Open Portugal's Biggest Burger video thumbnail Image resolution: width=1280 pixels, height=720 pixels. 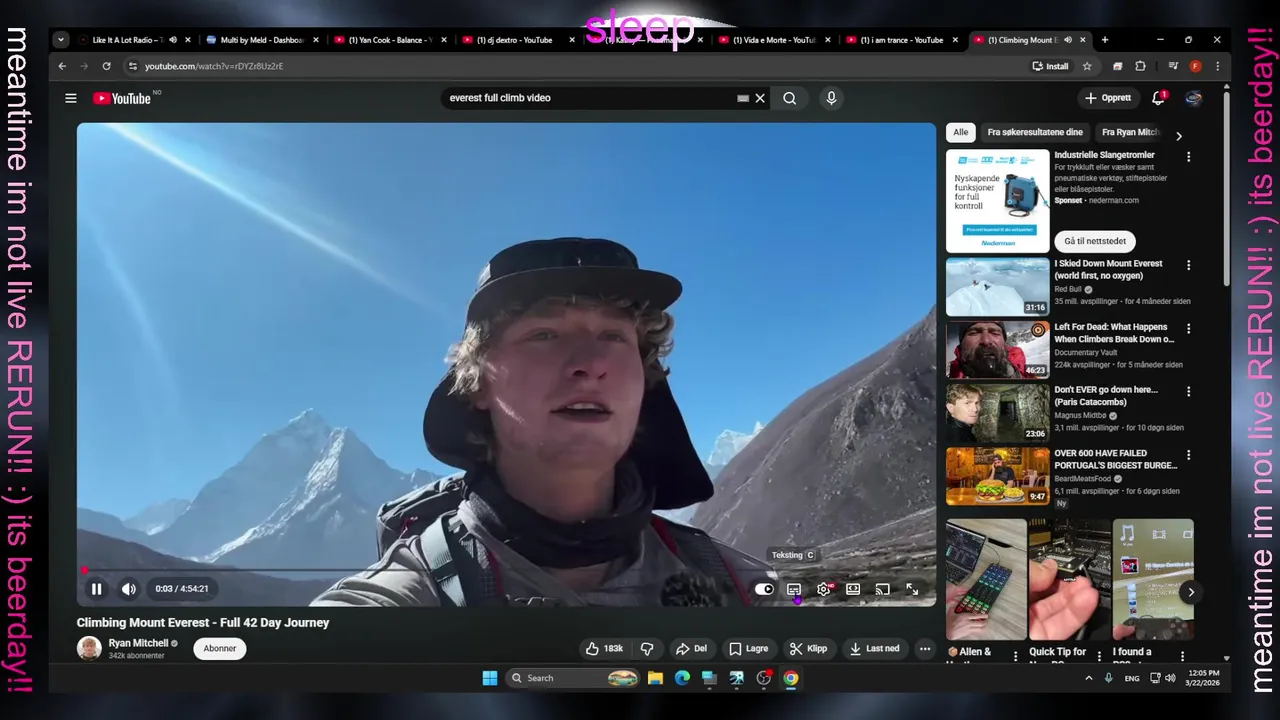pos(997,475)
